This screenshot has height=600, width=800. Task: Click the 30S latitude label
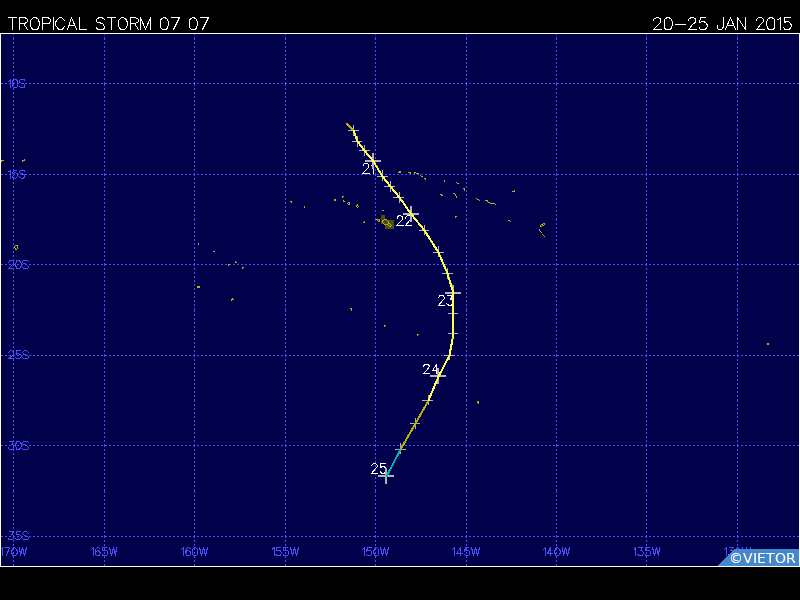click(16, 445)
